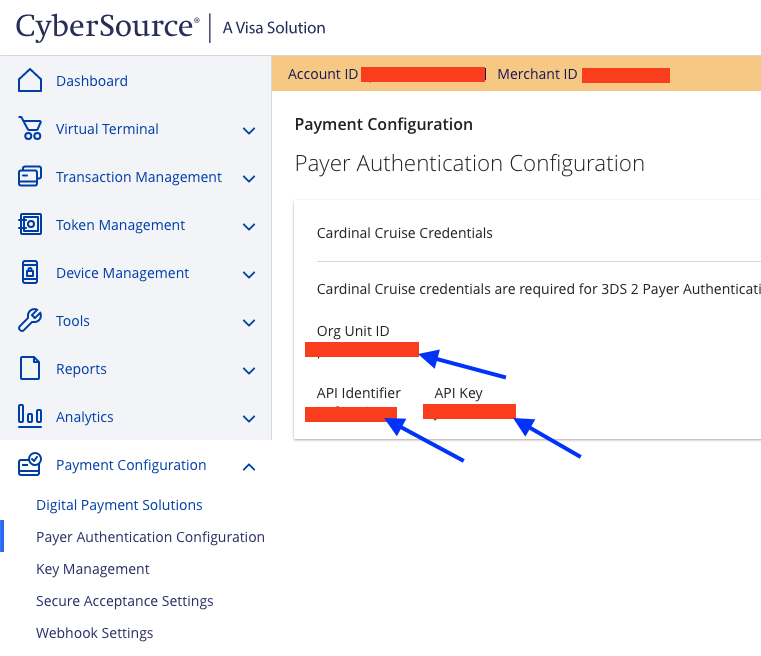Expand the Analytics menu chevron
The height and width of the screenshot is (656, 761).
coord(249,418)
